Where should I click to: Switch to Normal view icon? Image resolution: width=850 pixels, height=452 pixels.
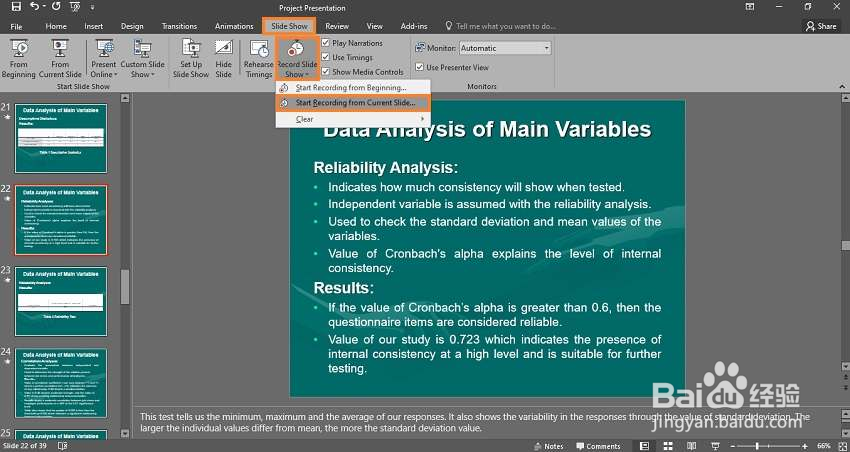pyautogui.click(x=644, y=446)
